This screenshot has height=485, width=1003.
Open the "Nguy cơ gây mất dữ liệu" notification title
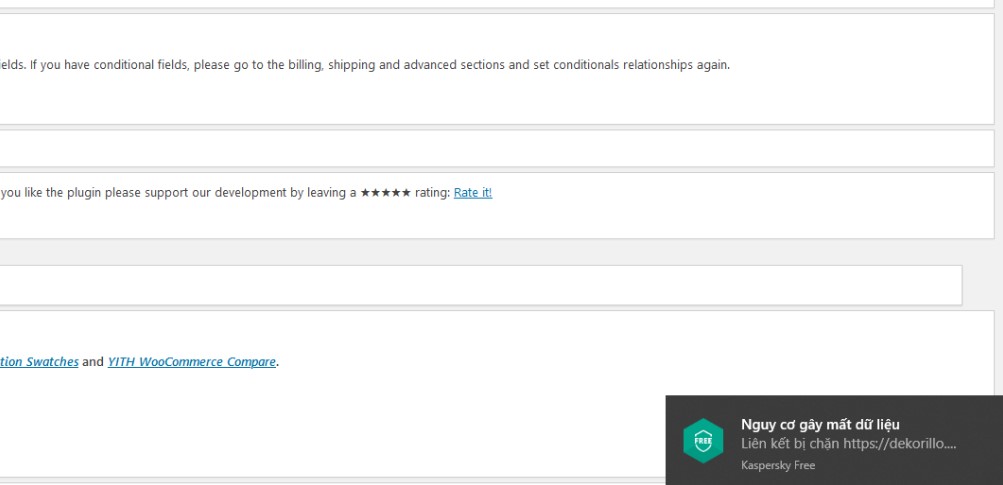[x=820, y=424]
